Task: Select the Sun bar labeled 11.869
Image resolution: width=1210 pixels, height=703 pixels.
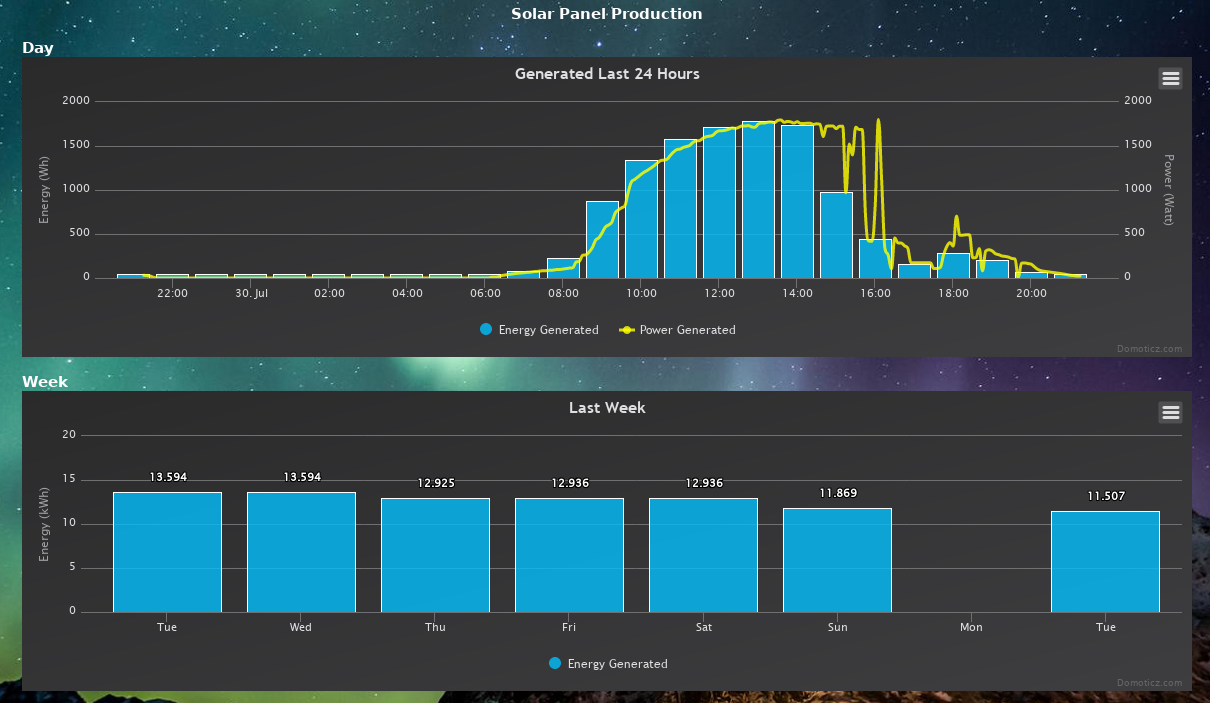Action: click(x=837, y=560)
